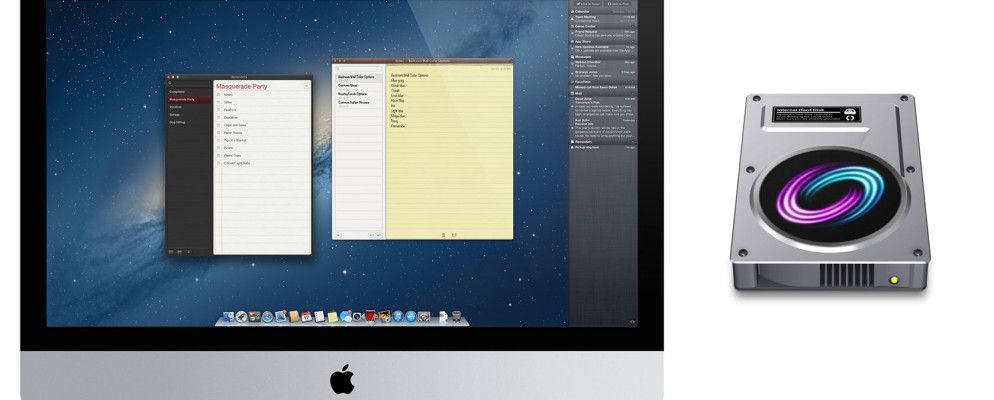
Task: Check off Pigs in a Blanket reminder
Action: (x=219, y=140)
